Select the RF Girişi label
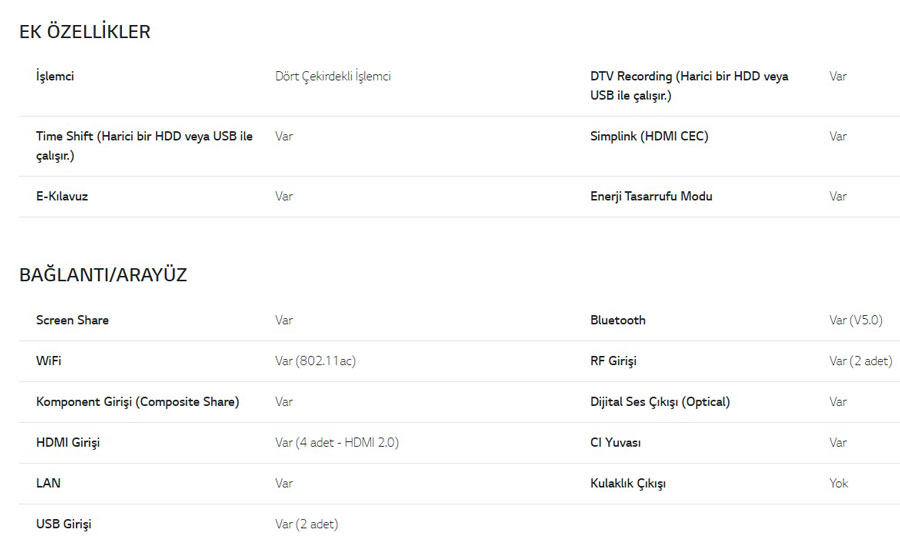 (x=614, y=361)
